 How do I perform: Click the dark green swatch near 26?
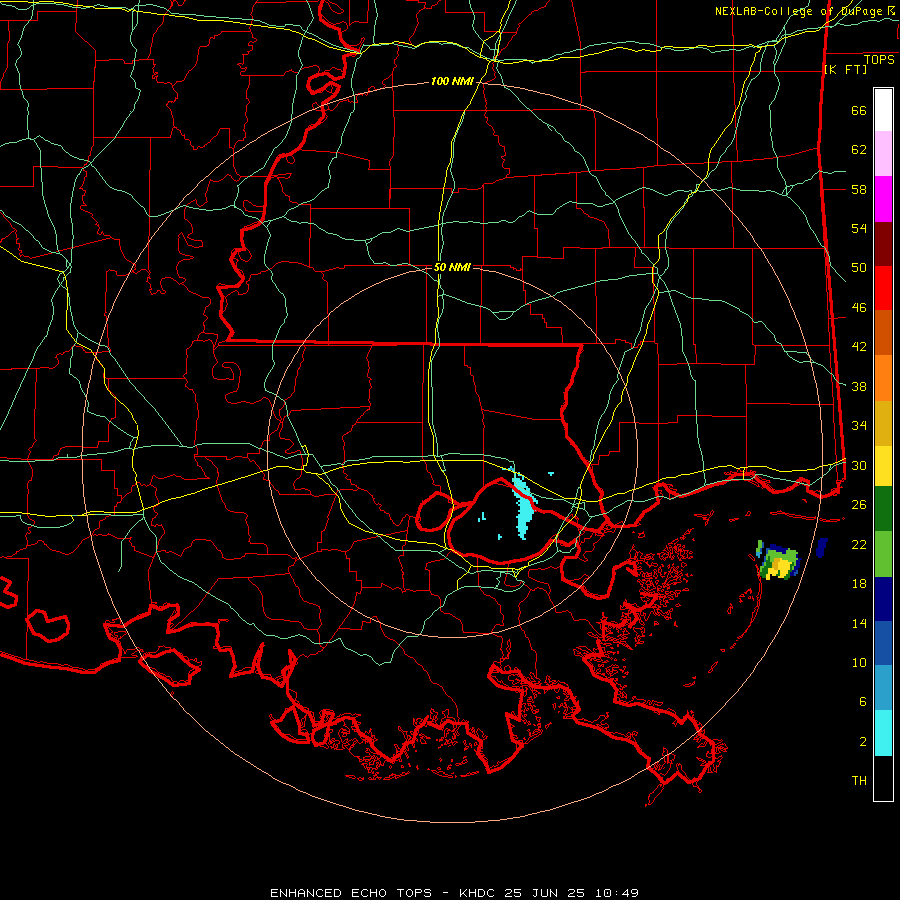coord(883,509)
